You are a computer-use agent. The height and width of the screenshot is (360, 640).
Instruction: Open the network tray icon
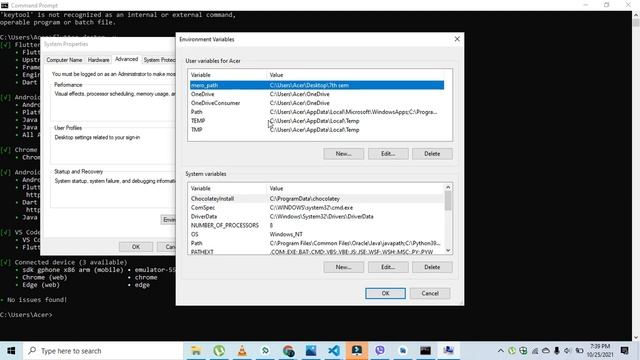[x=534, y=351]
